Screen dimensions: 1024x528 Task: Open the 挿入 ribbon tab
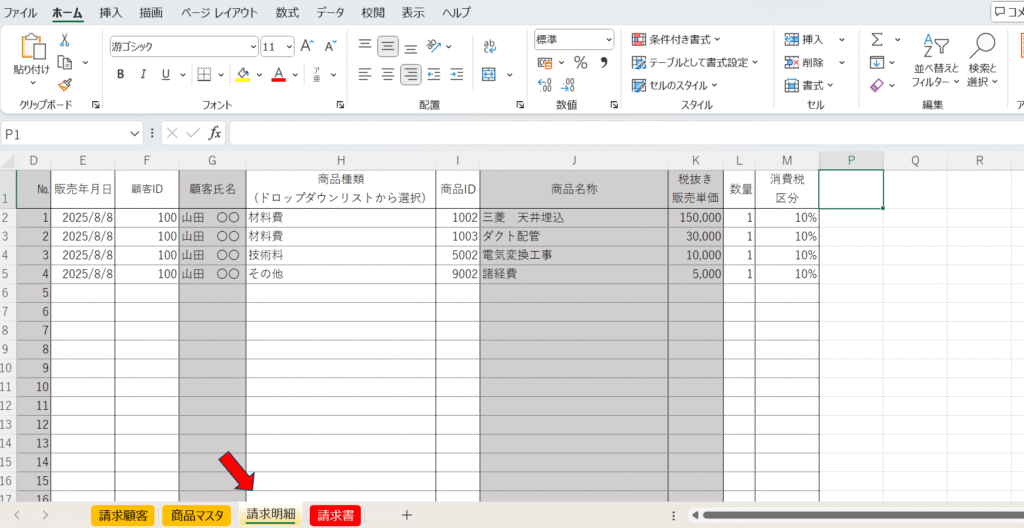pos(111,13)
